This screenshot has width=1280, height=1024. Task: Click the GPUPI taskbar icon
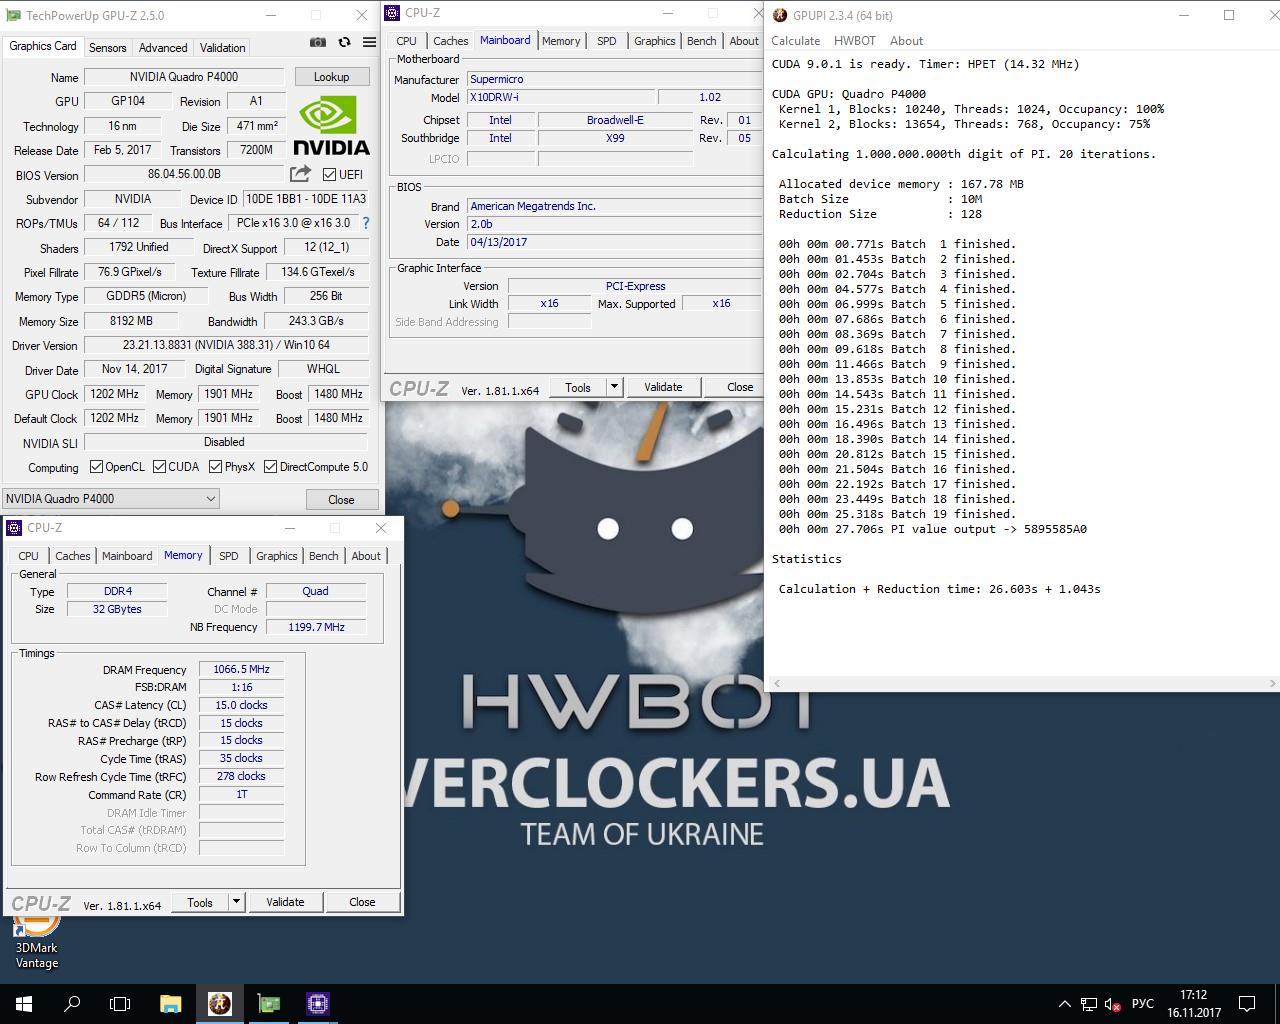click(219, 1003)
